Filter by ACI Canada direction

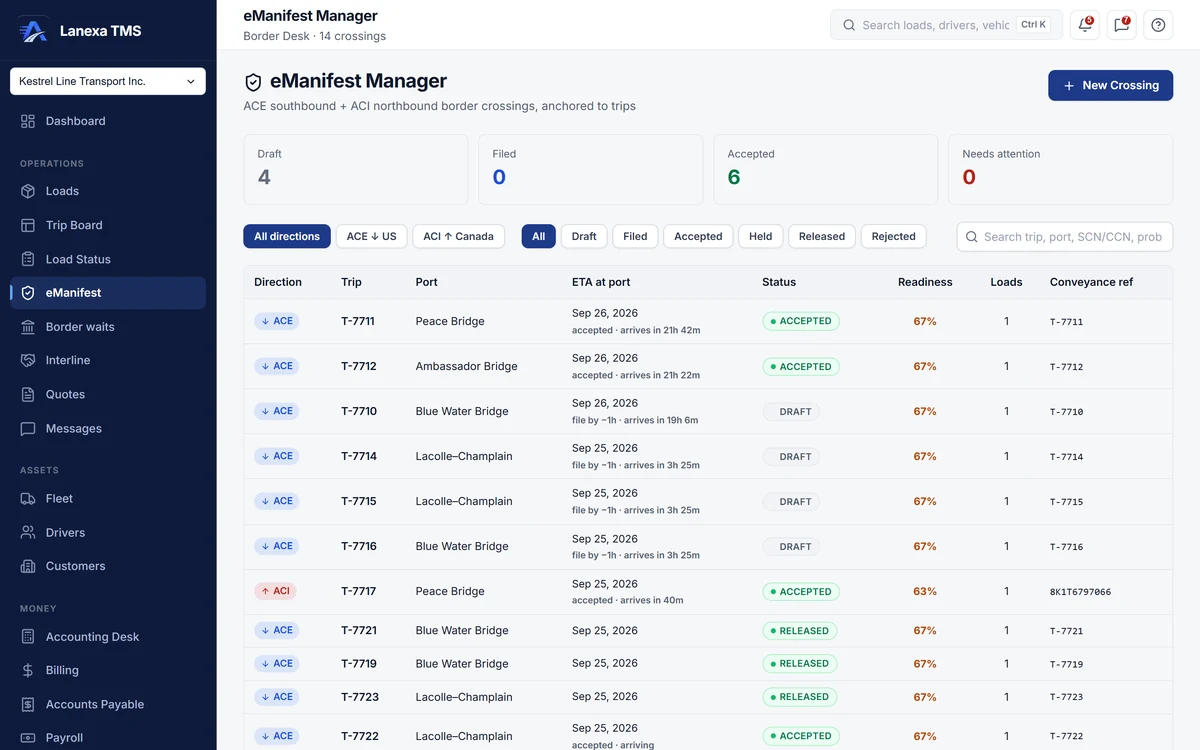(x=458, y=236)
